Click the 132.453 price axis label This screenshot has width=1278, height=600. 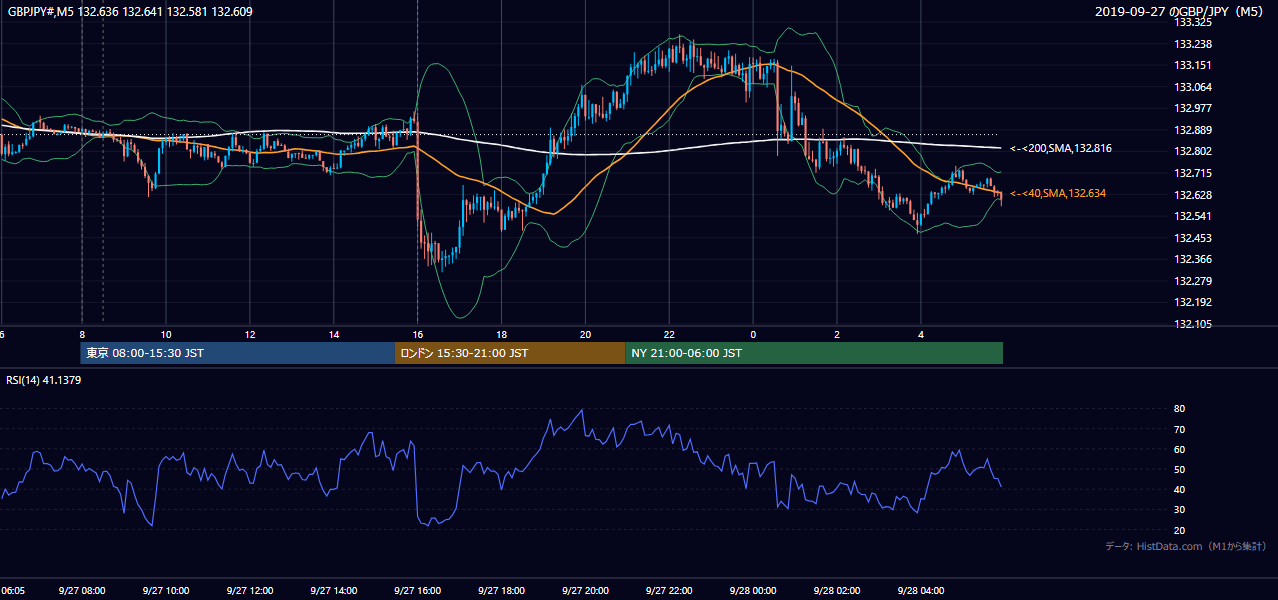pos(1193,238)
